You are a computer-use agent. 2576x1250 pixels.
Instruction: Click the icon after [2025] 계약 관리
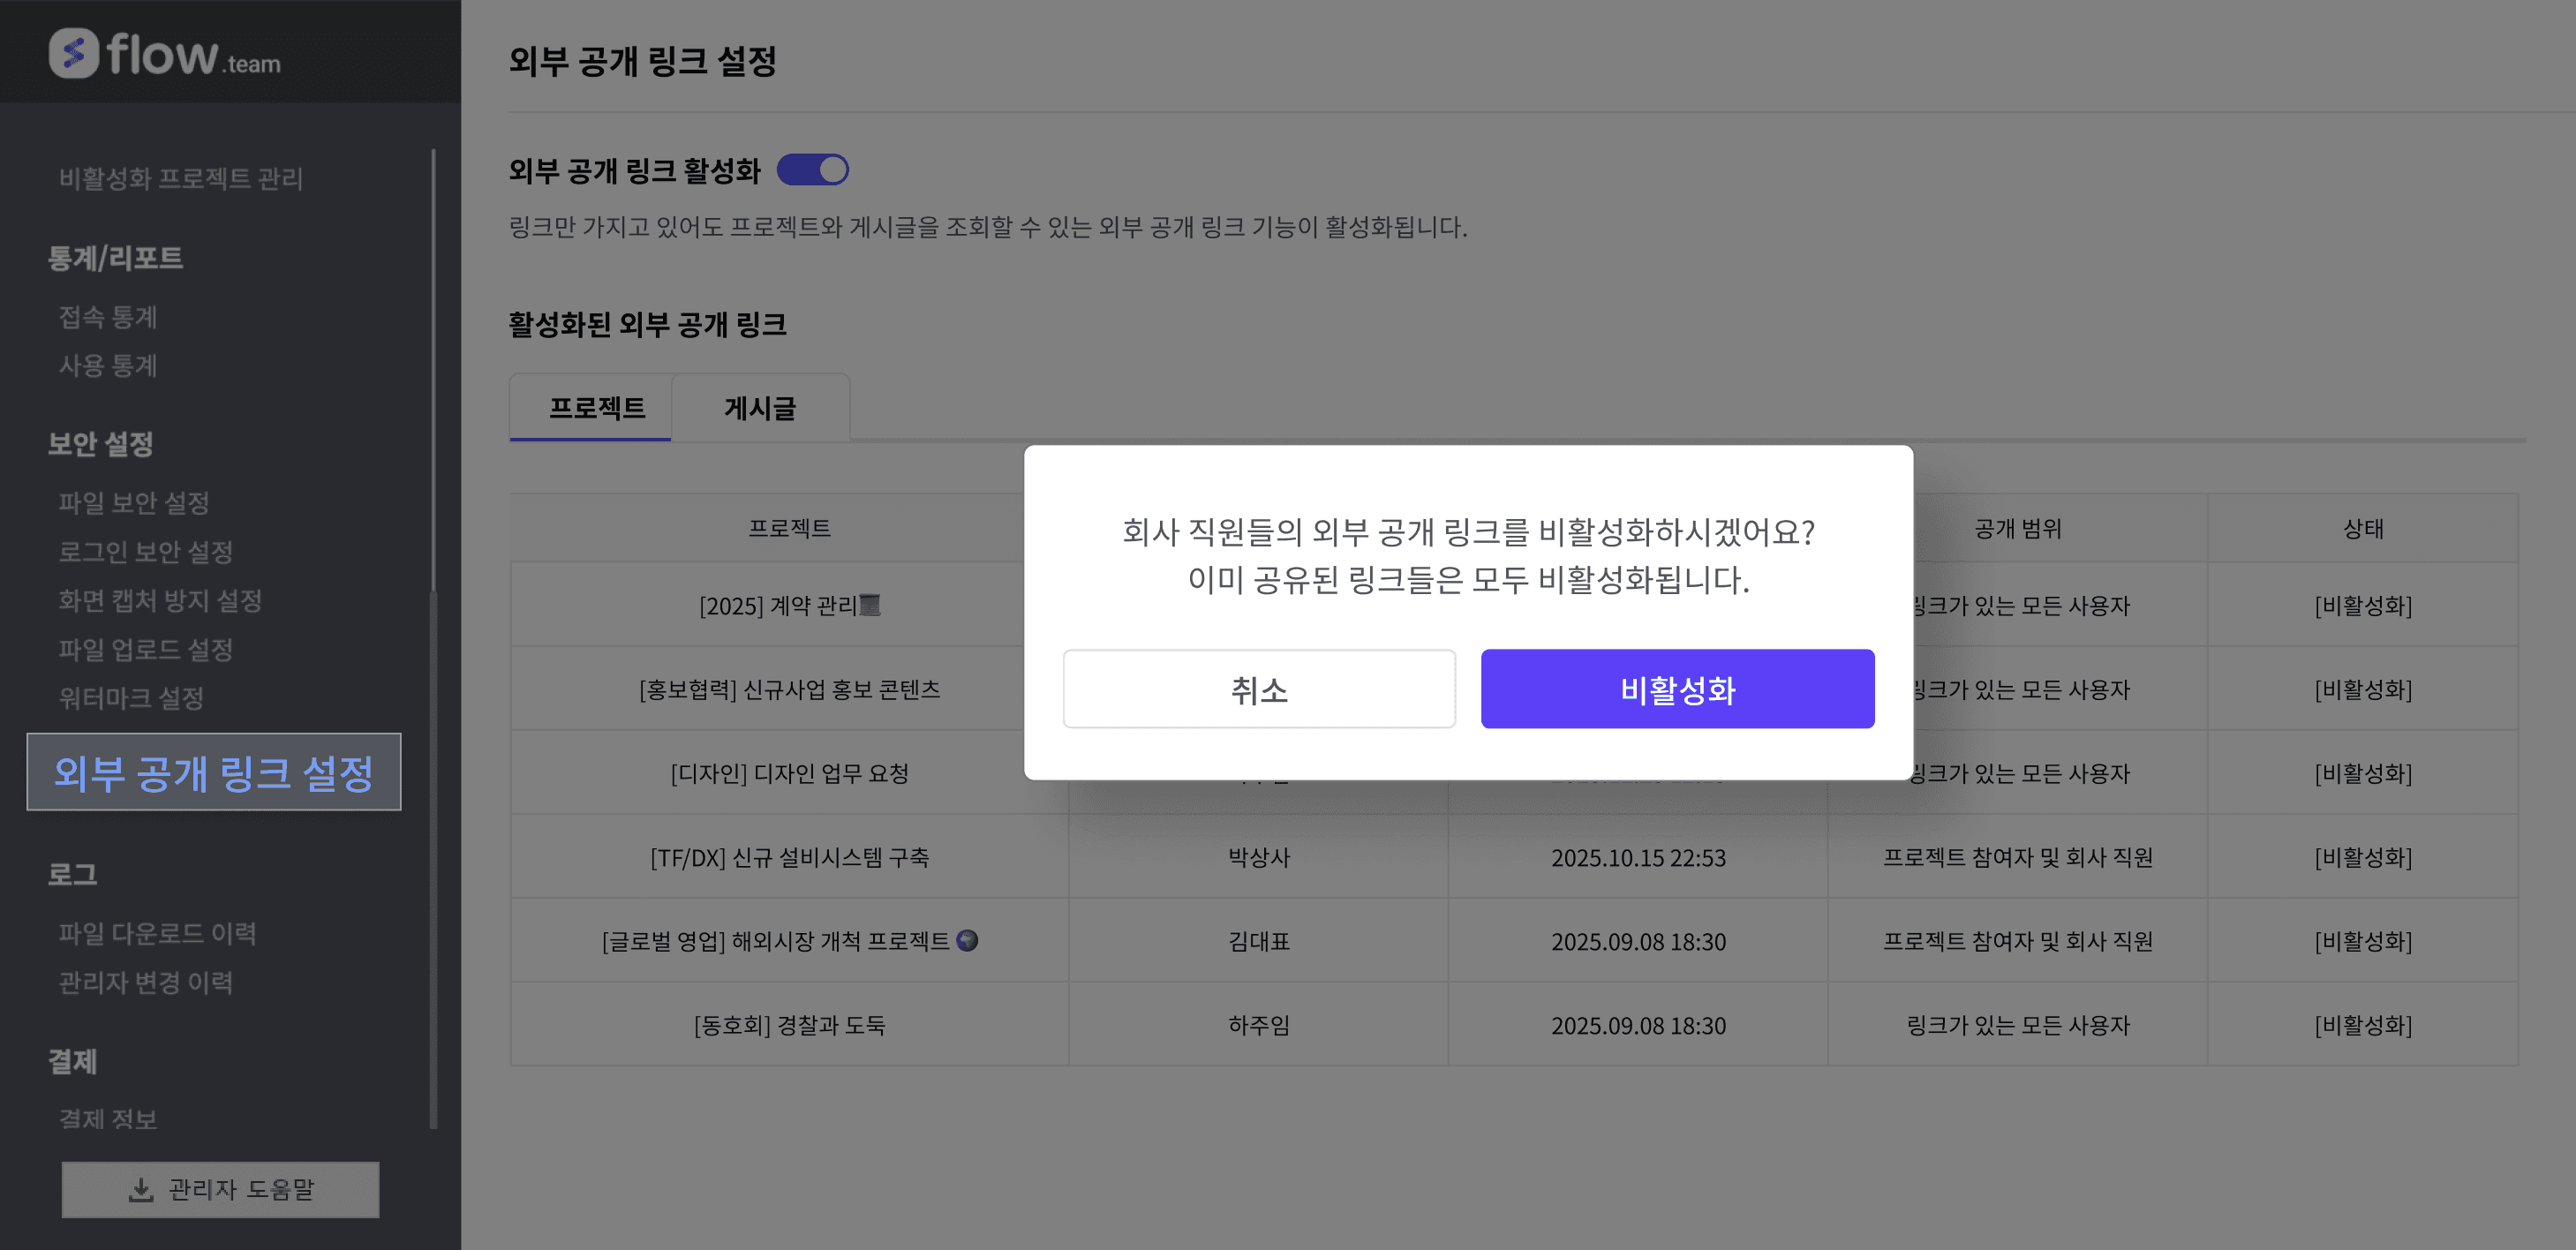[870, 605]
